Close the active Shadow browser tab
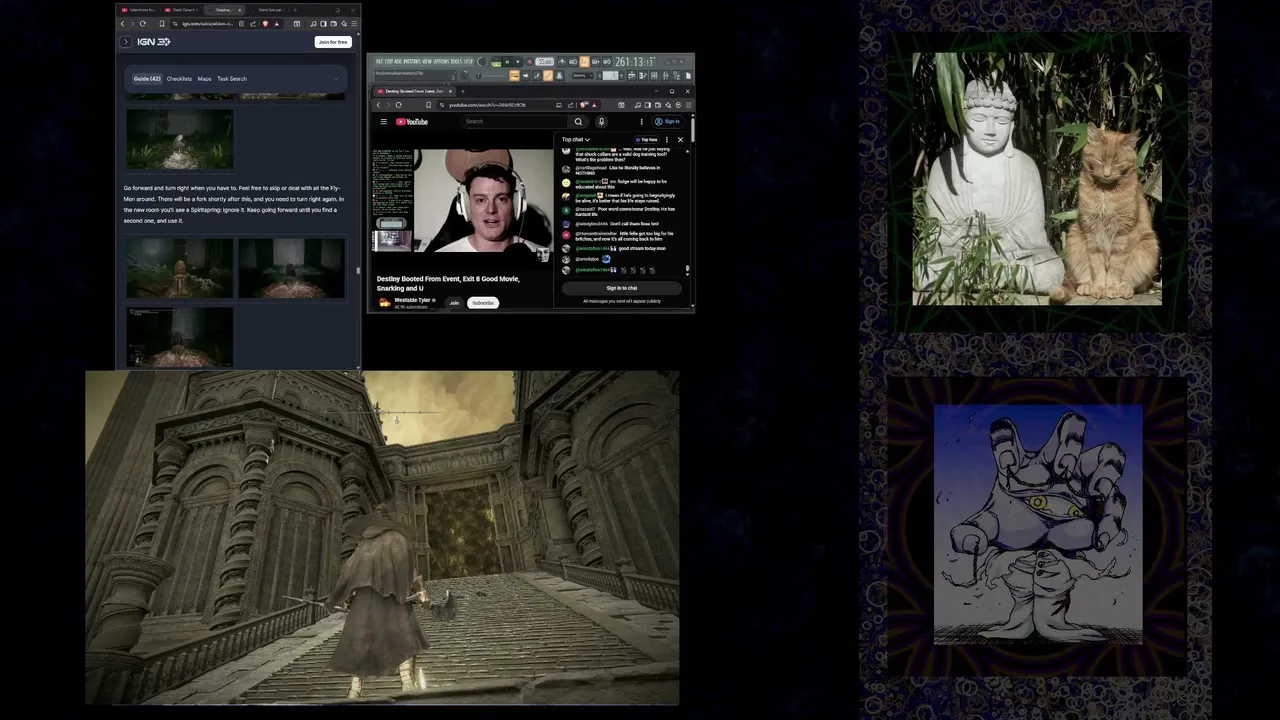Image resolution: width=1280 pixels, height=720 pixels. [x=240, y=10]
